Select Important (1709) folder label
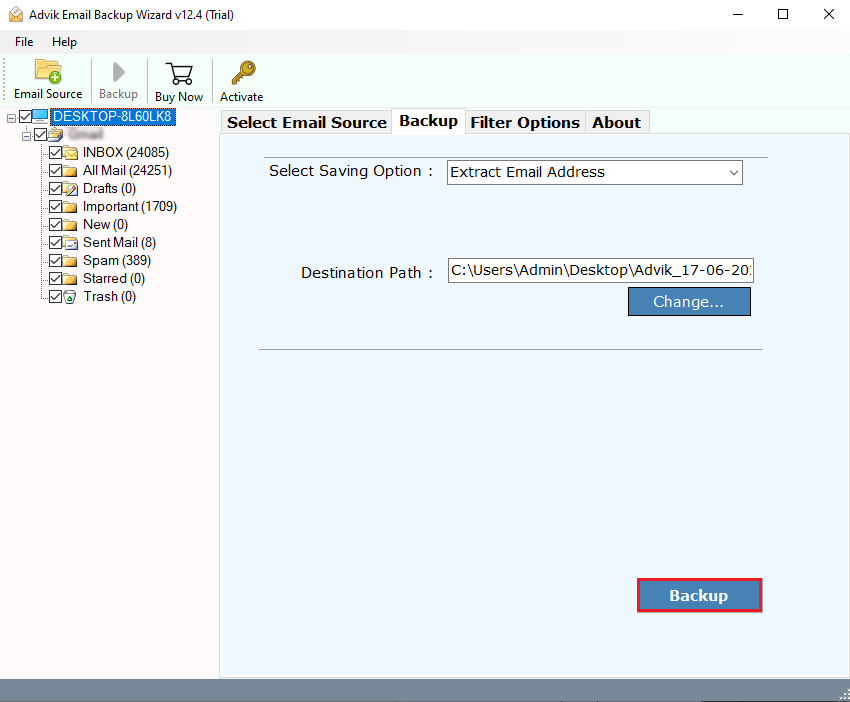This screenshot has width=850, height=702. click(130, 207)
